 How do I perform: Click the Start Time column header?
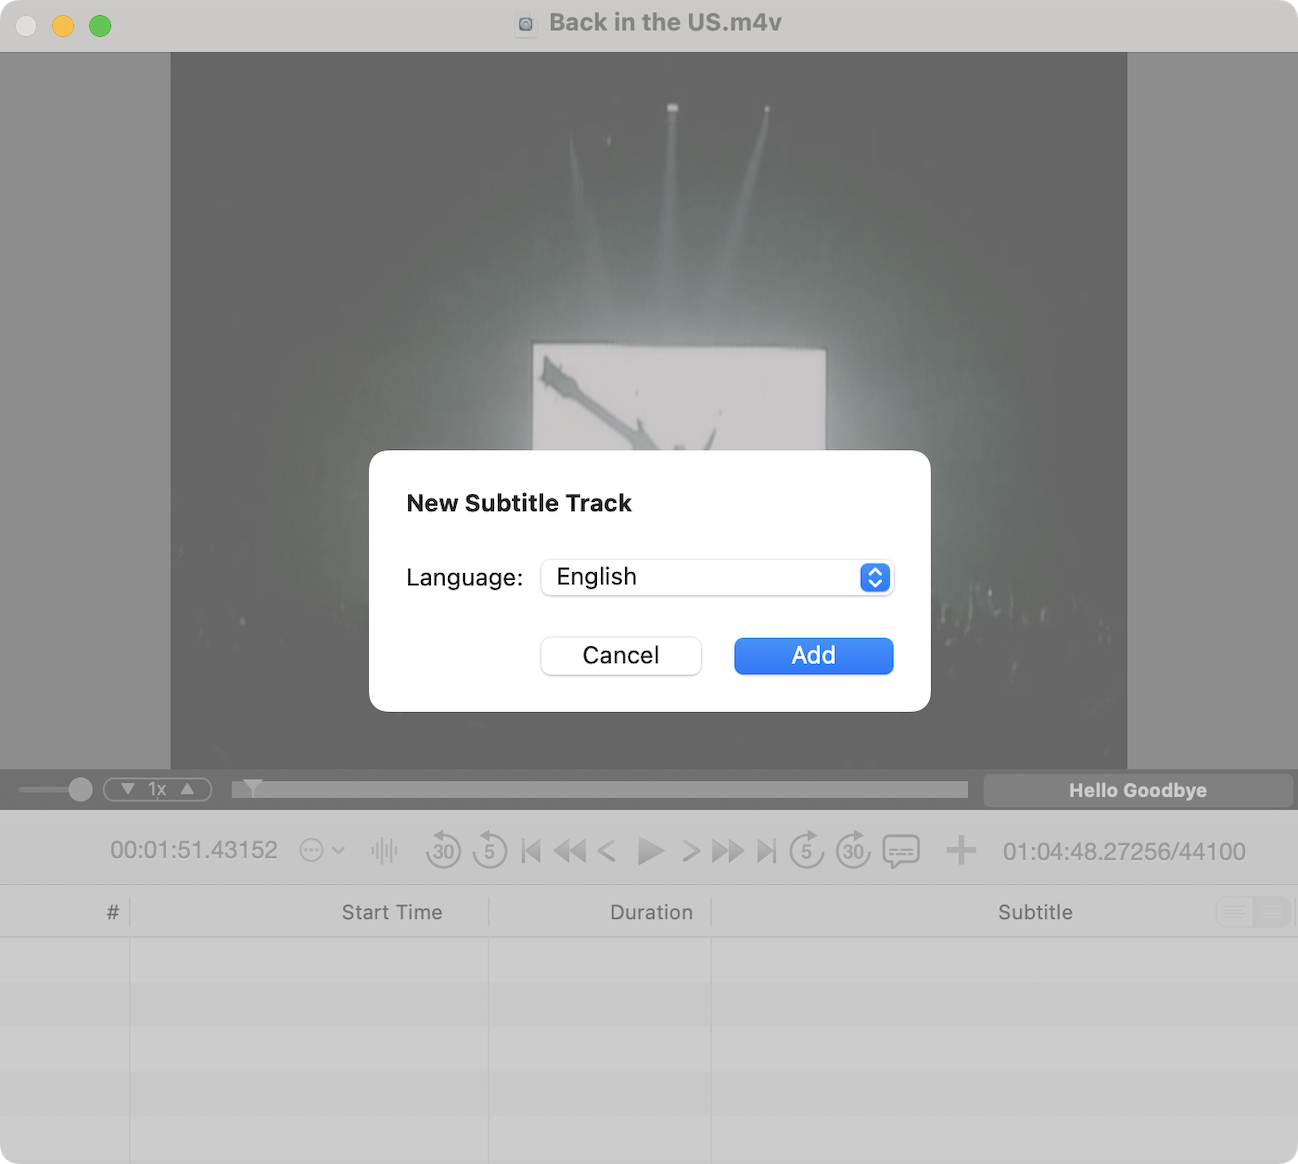[x=391, y=912]
